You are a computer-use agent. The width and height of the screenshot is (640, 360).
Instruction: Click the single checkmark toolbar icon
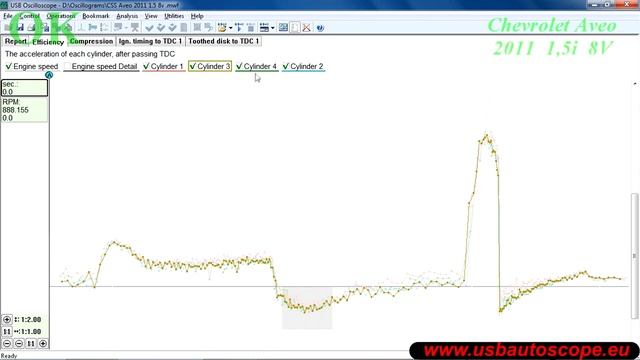pyautogui.click(x=149, y=28)
